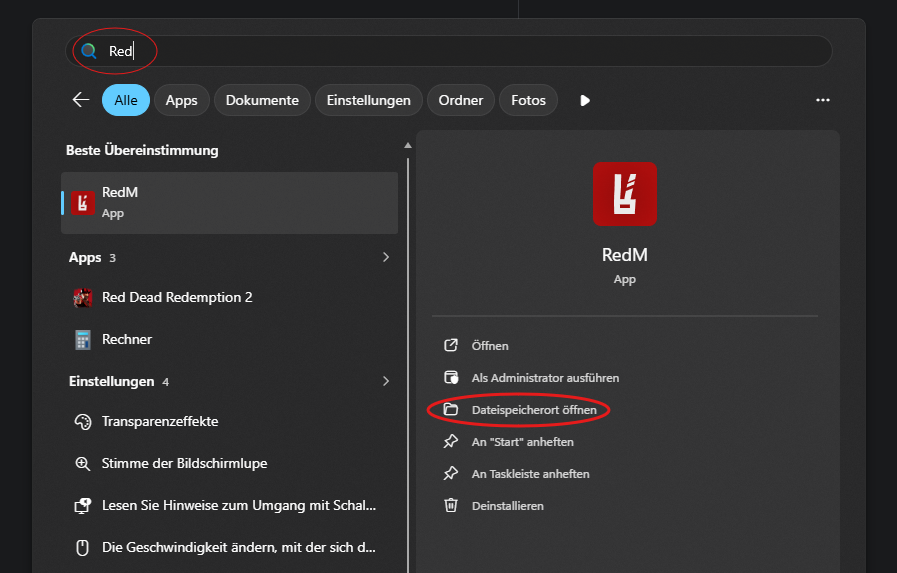
Task: Click the trash icon for Deinstallieren
Action: pyautogui.click(x=451, y=506)
